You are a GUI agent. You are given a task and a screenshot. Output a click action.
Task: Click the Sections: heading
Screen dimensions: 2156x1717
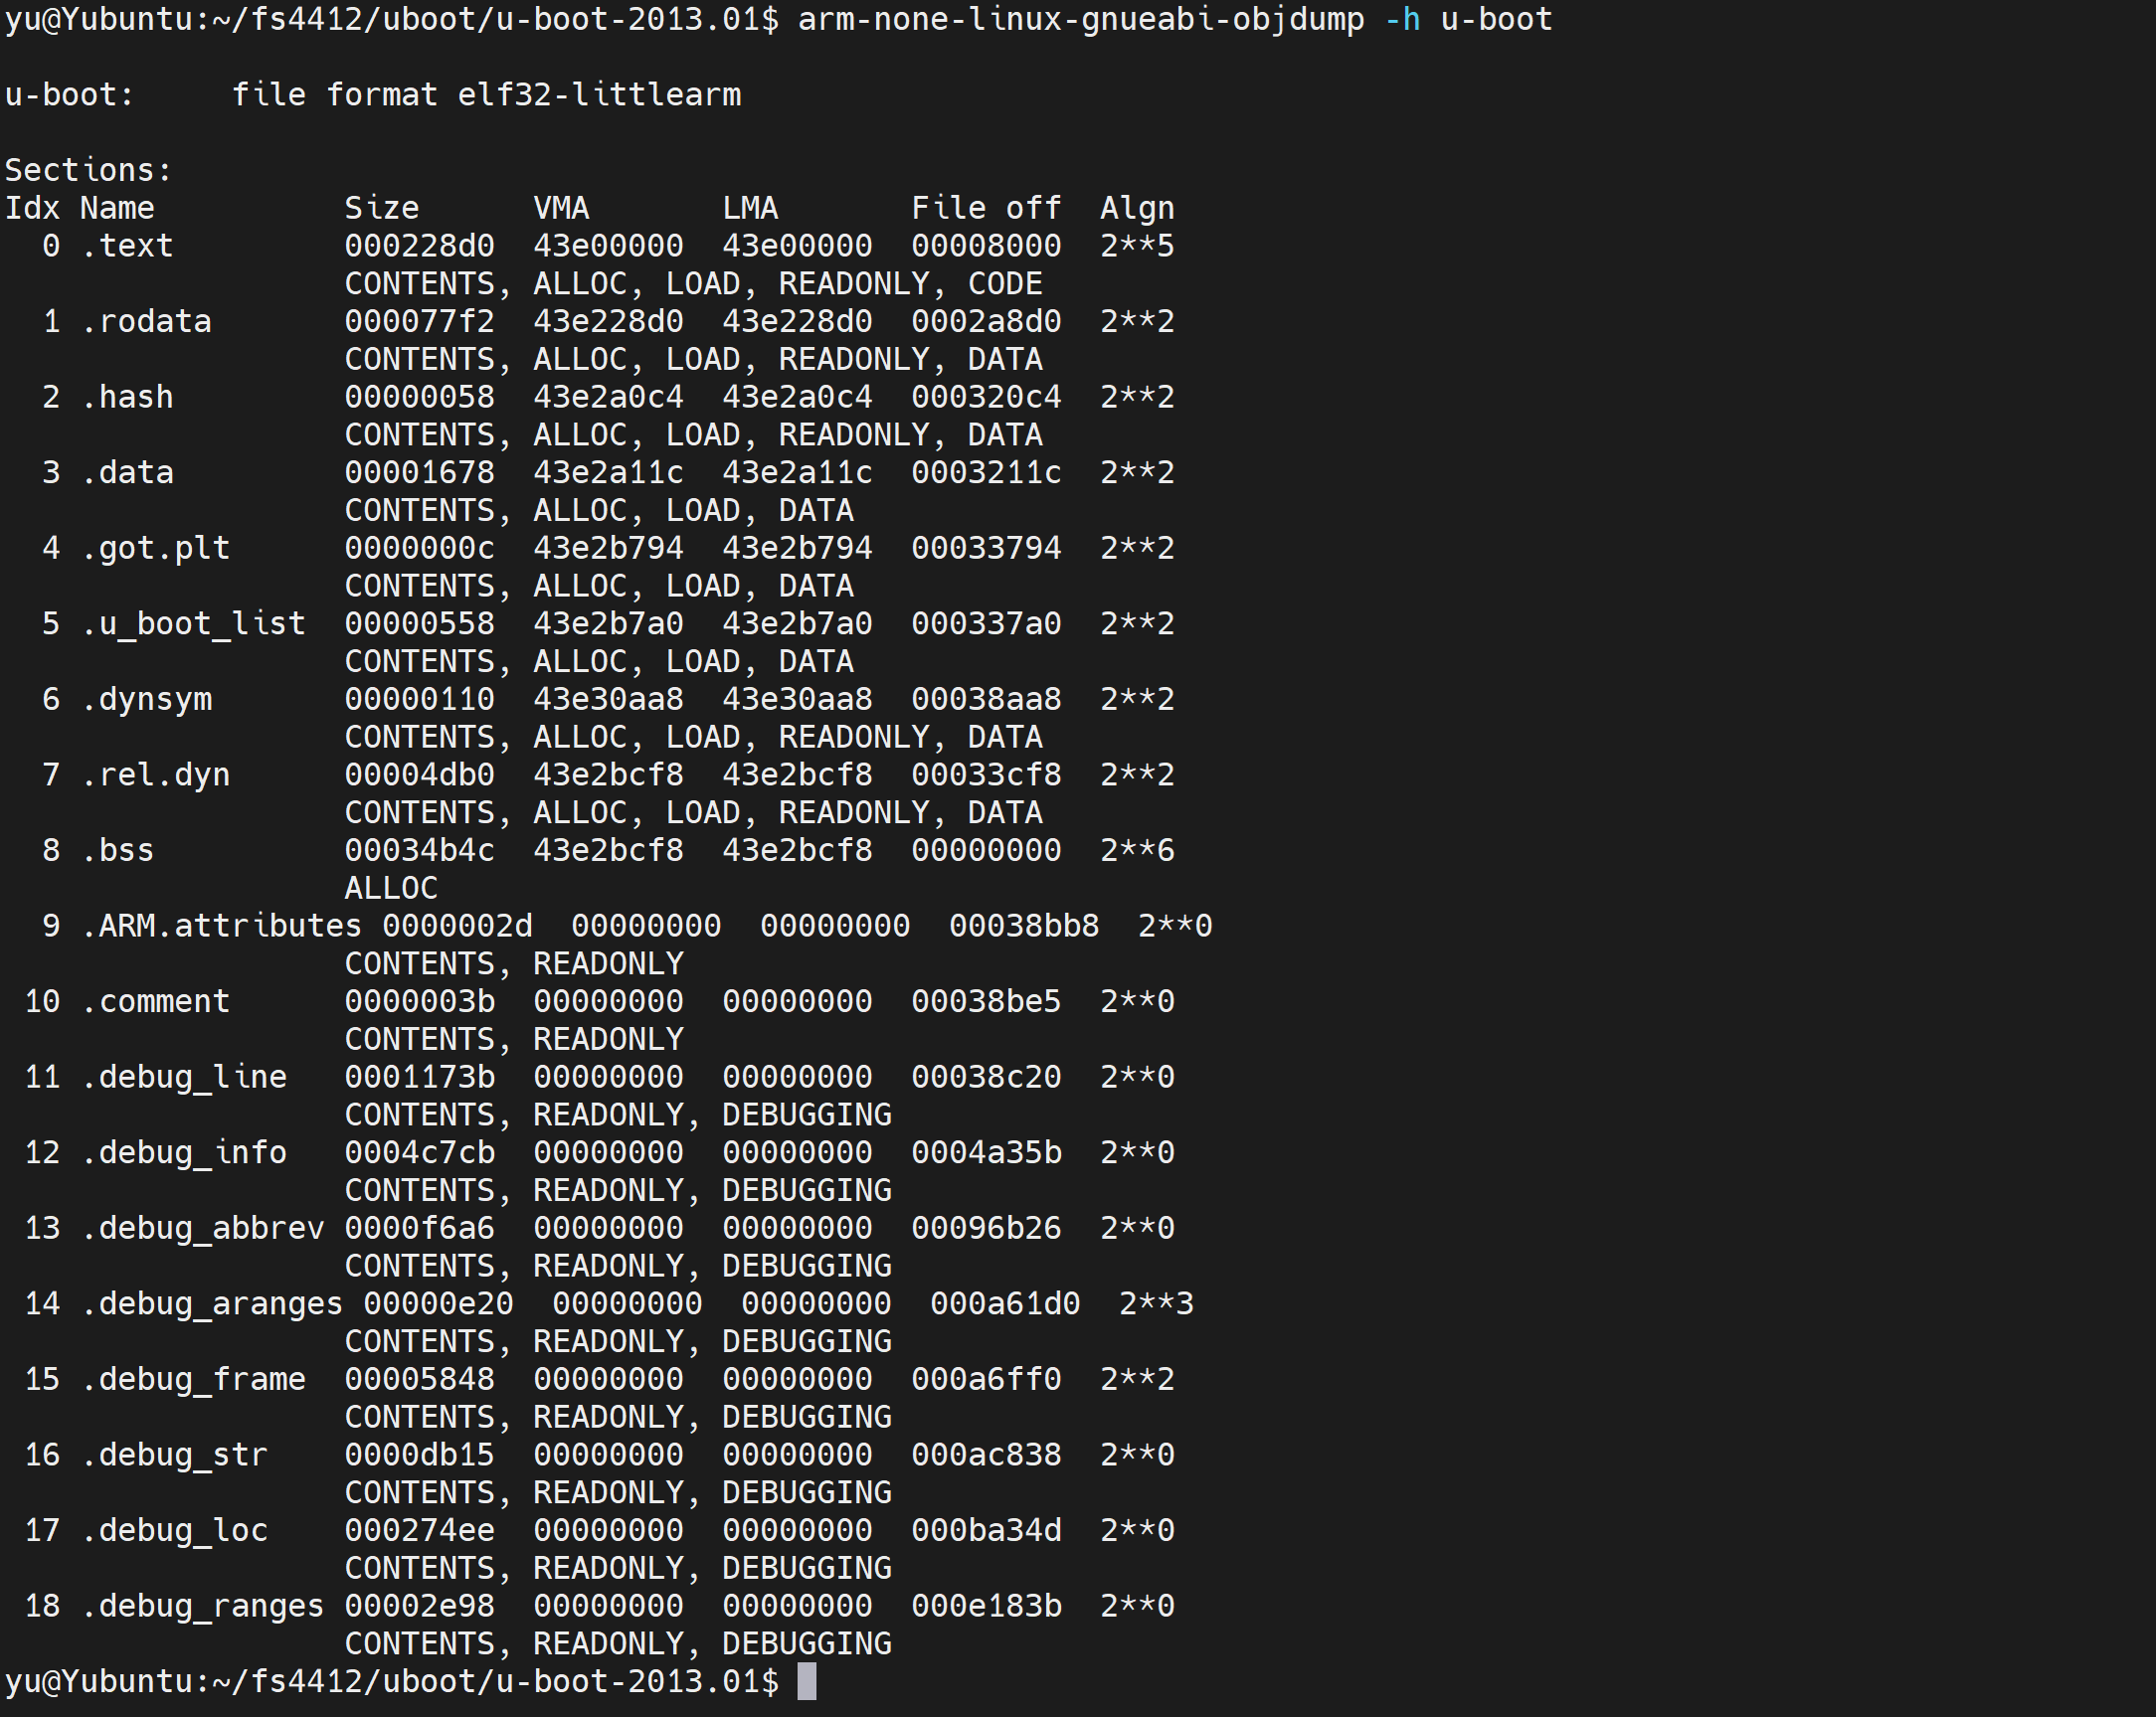click(x=89, y=170)
